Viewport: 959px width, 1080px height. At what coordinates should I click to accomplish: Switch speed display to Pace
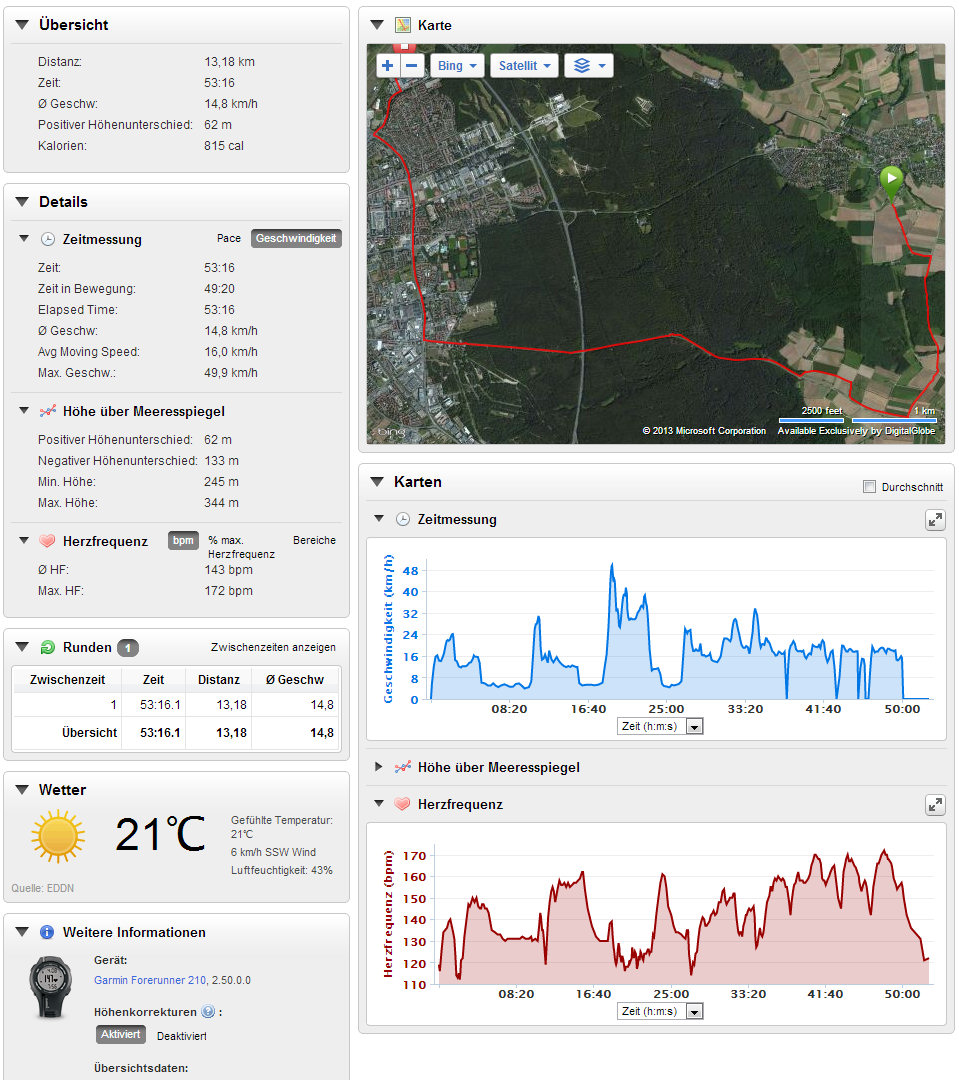(229, 239)
